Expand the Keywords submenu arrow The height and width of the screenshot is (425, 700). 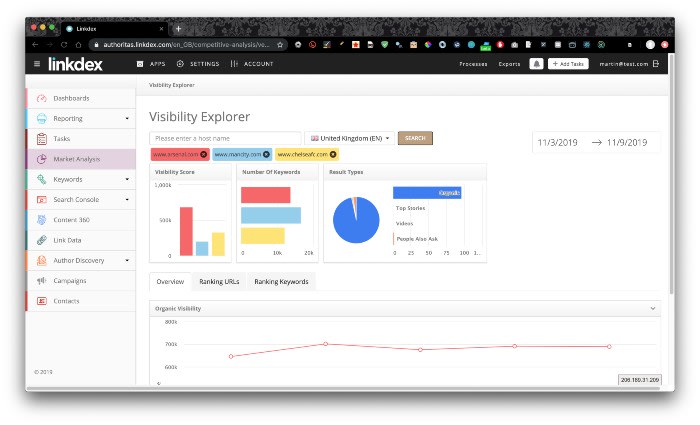[127, 179]
